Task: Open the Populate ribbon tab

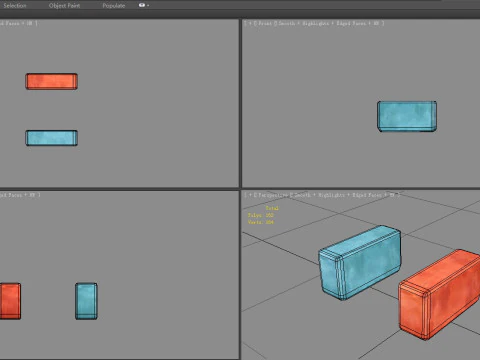Action: pos(114,5)
